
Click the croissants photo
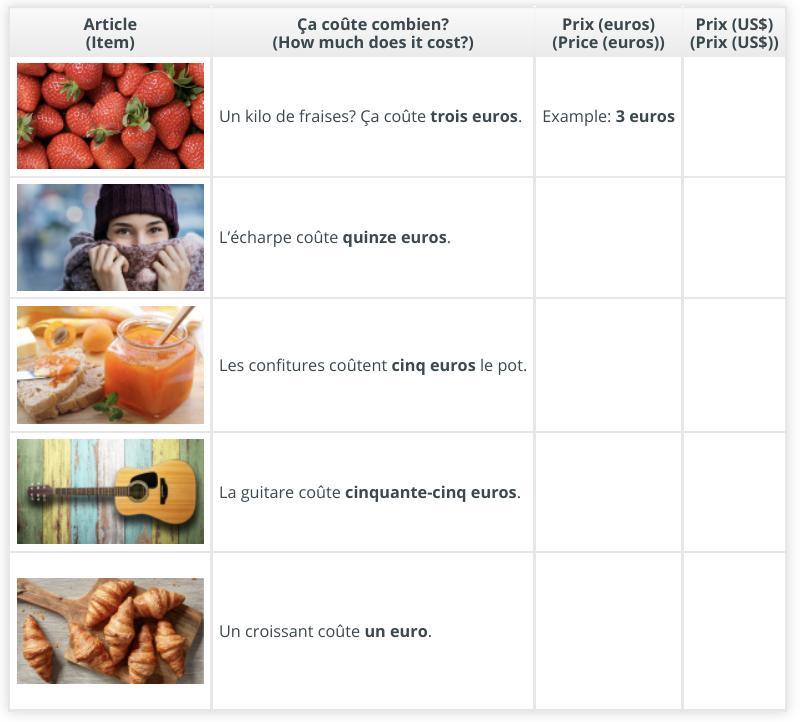pos(110,631)
